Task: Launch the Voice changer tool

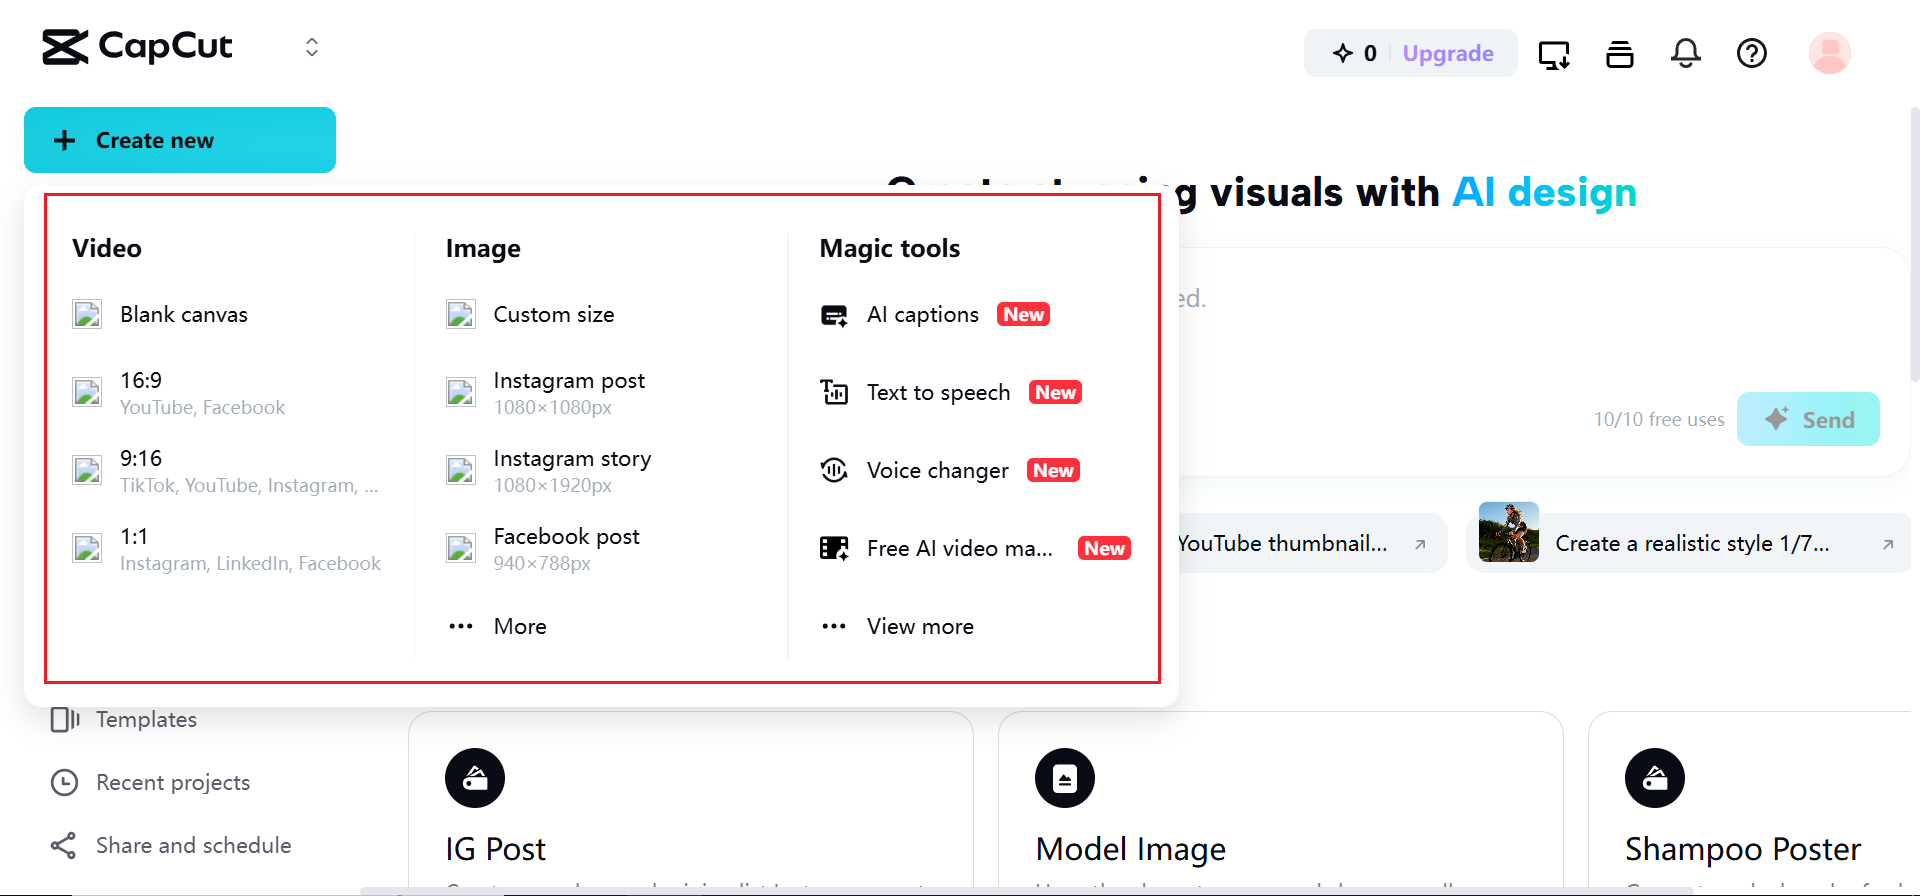Action: (937, 471)
